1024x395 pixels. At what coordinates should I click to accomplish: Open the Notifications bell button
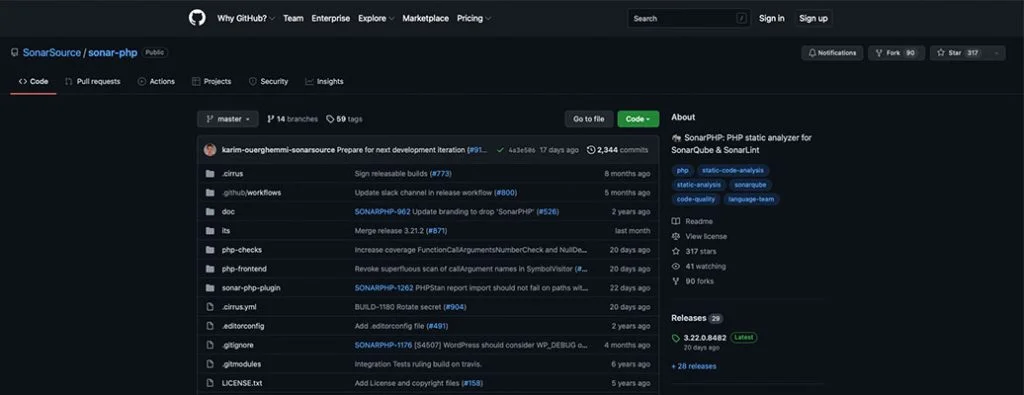pos(832,53)
